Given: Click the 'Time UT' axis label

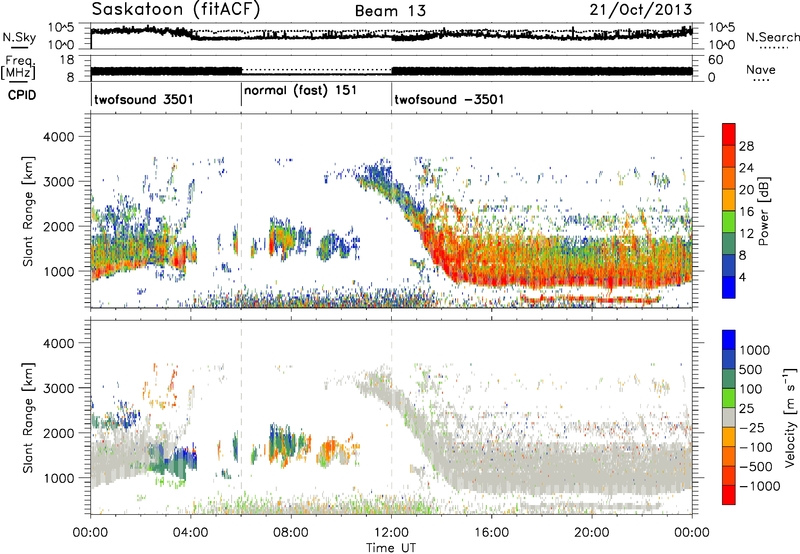Looking at the screenshot, I should pos(391,548).
